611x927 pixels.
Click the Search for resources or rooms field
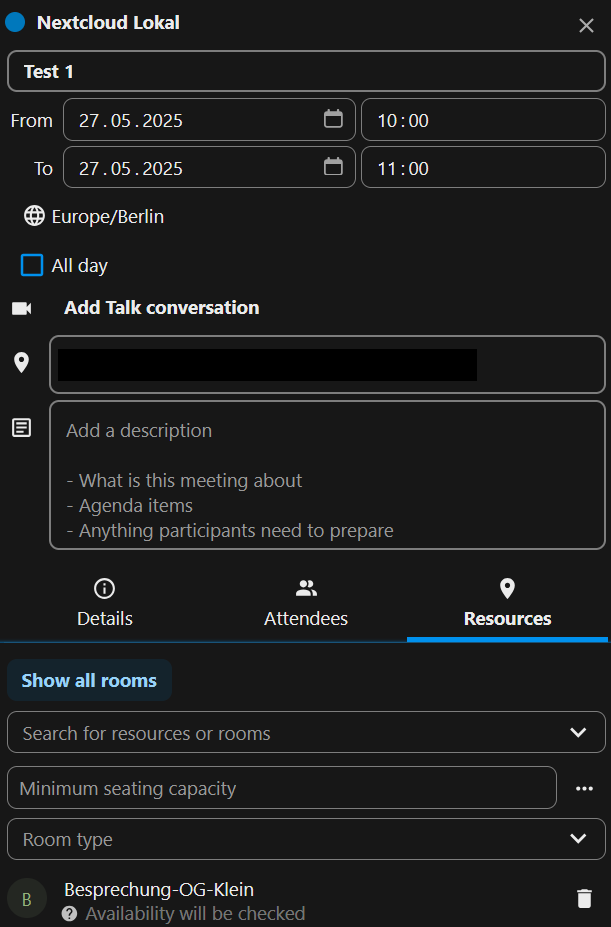pos(306,732)
